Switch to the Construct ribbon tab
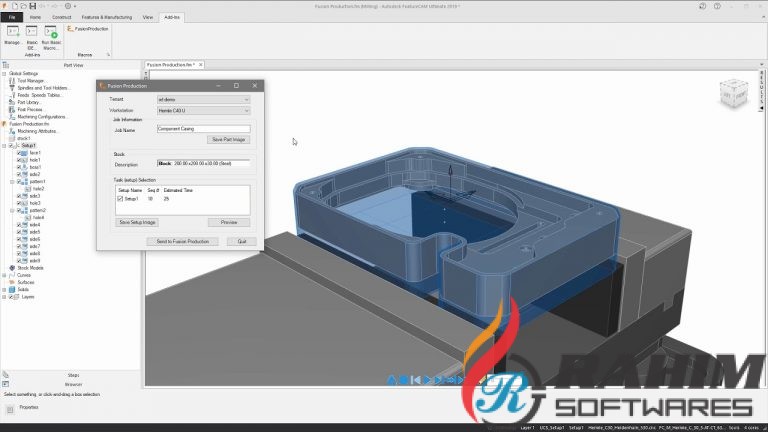 pyautogui.click(x=62, y=17)
